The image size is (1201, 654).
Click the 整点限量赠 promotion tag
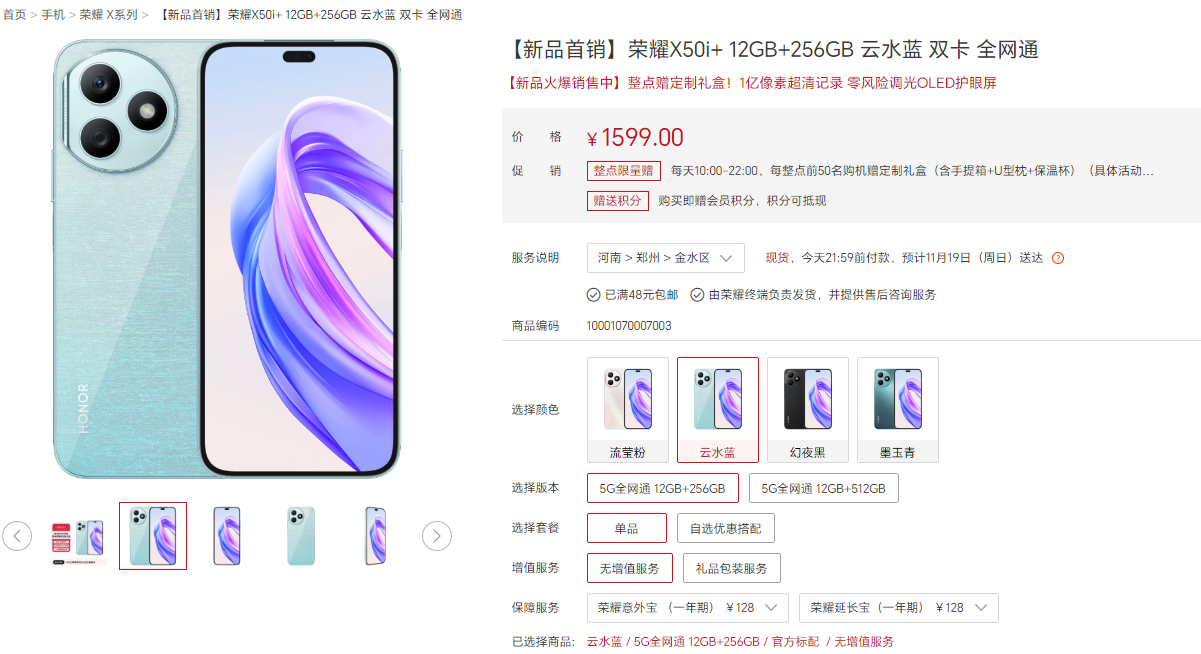tap(624, 171)
